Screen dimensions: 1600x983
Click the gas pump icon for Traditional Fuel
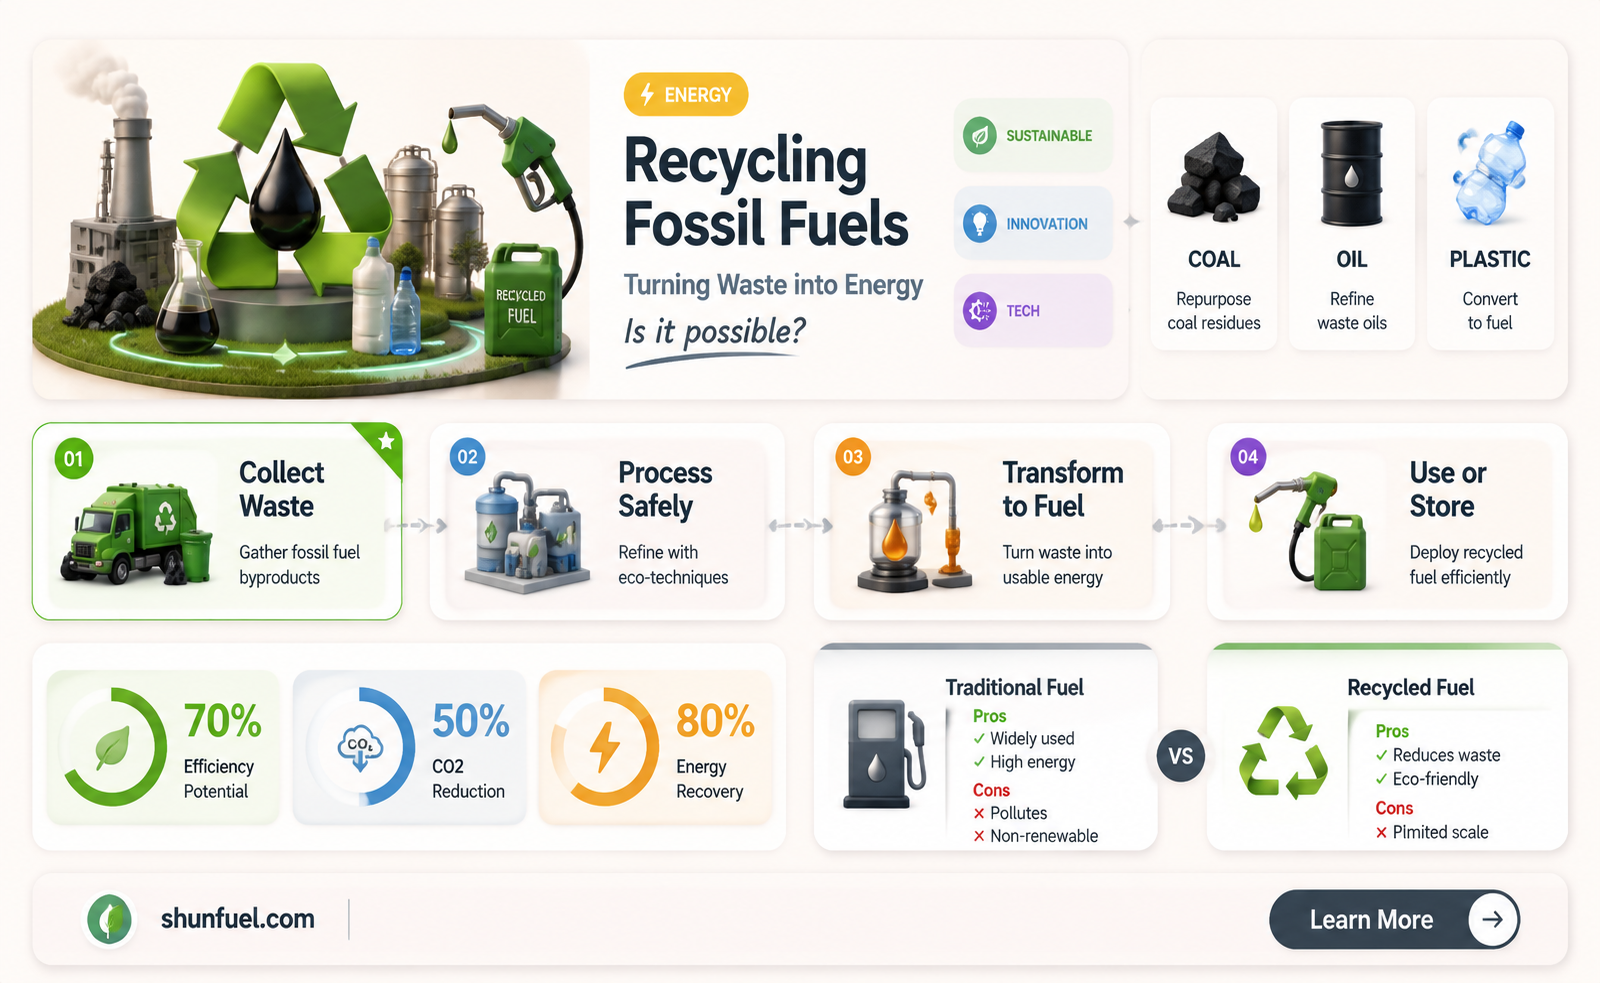tap(886, 753)
